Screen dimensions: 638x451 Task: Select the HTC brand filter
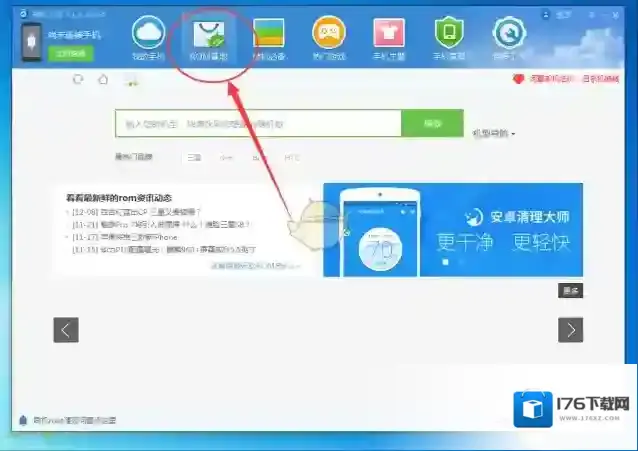pos(291,157)
